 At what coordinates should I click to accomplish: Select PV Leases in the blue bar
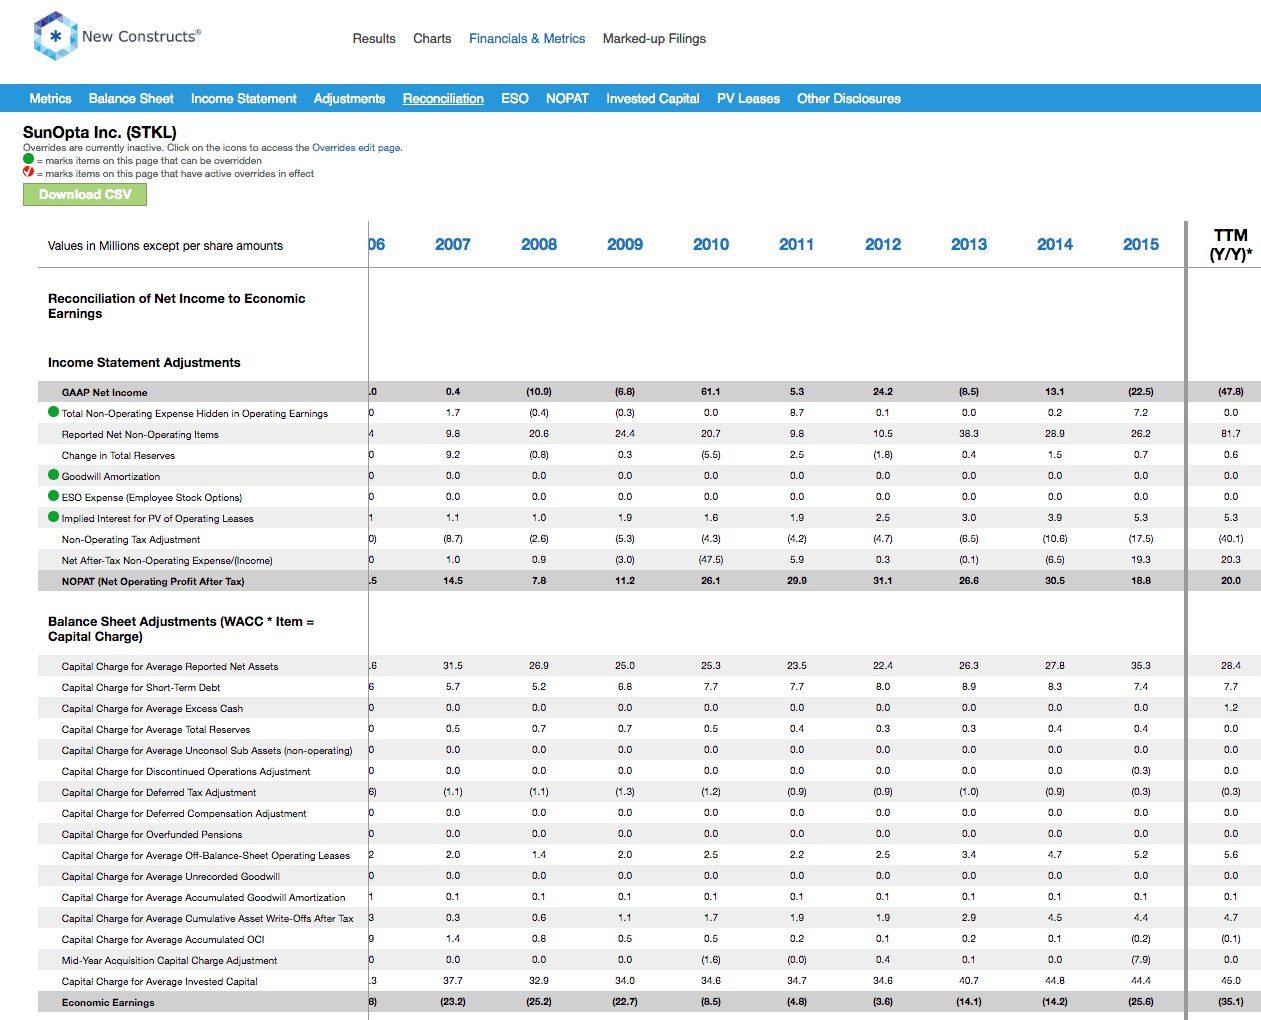748,99
